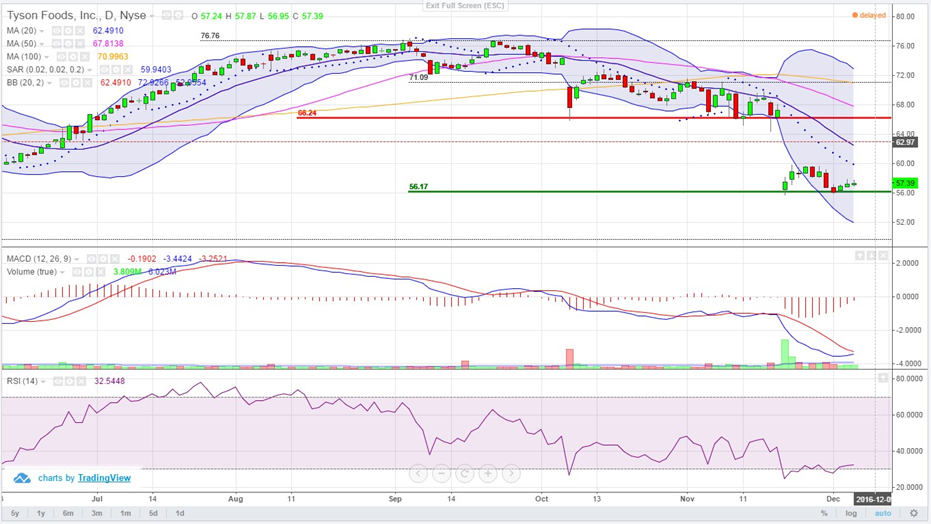This screenshot has height=524, width=931.
Task: Open settings for the Tyson Foods symbol
Action: tap(178, 15)
